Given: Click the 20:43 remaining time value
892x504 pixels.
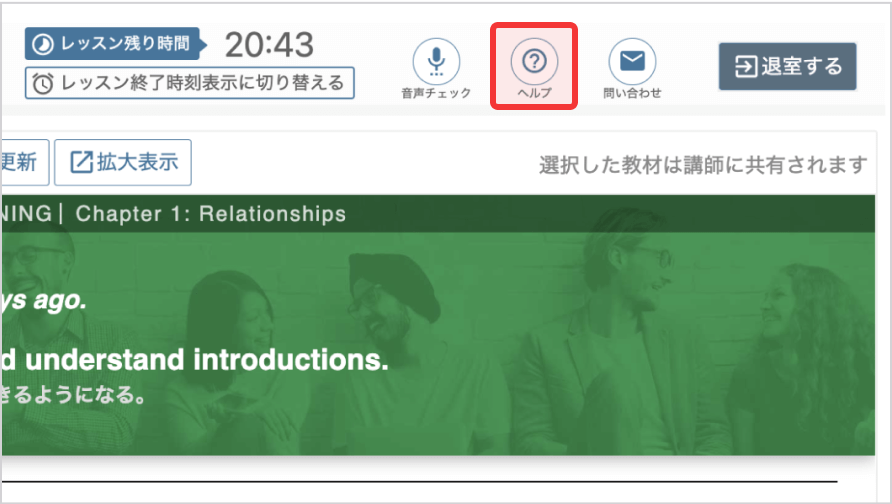Looking at the screenshot, I should coord(269,44).
